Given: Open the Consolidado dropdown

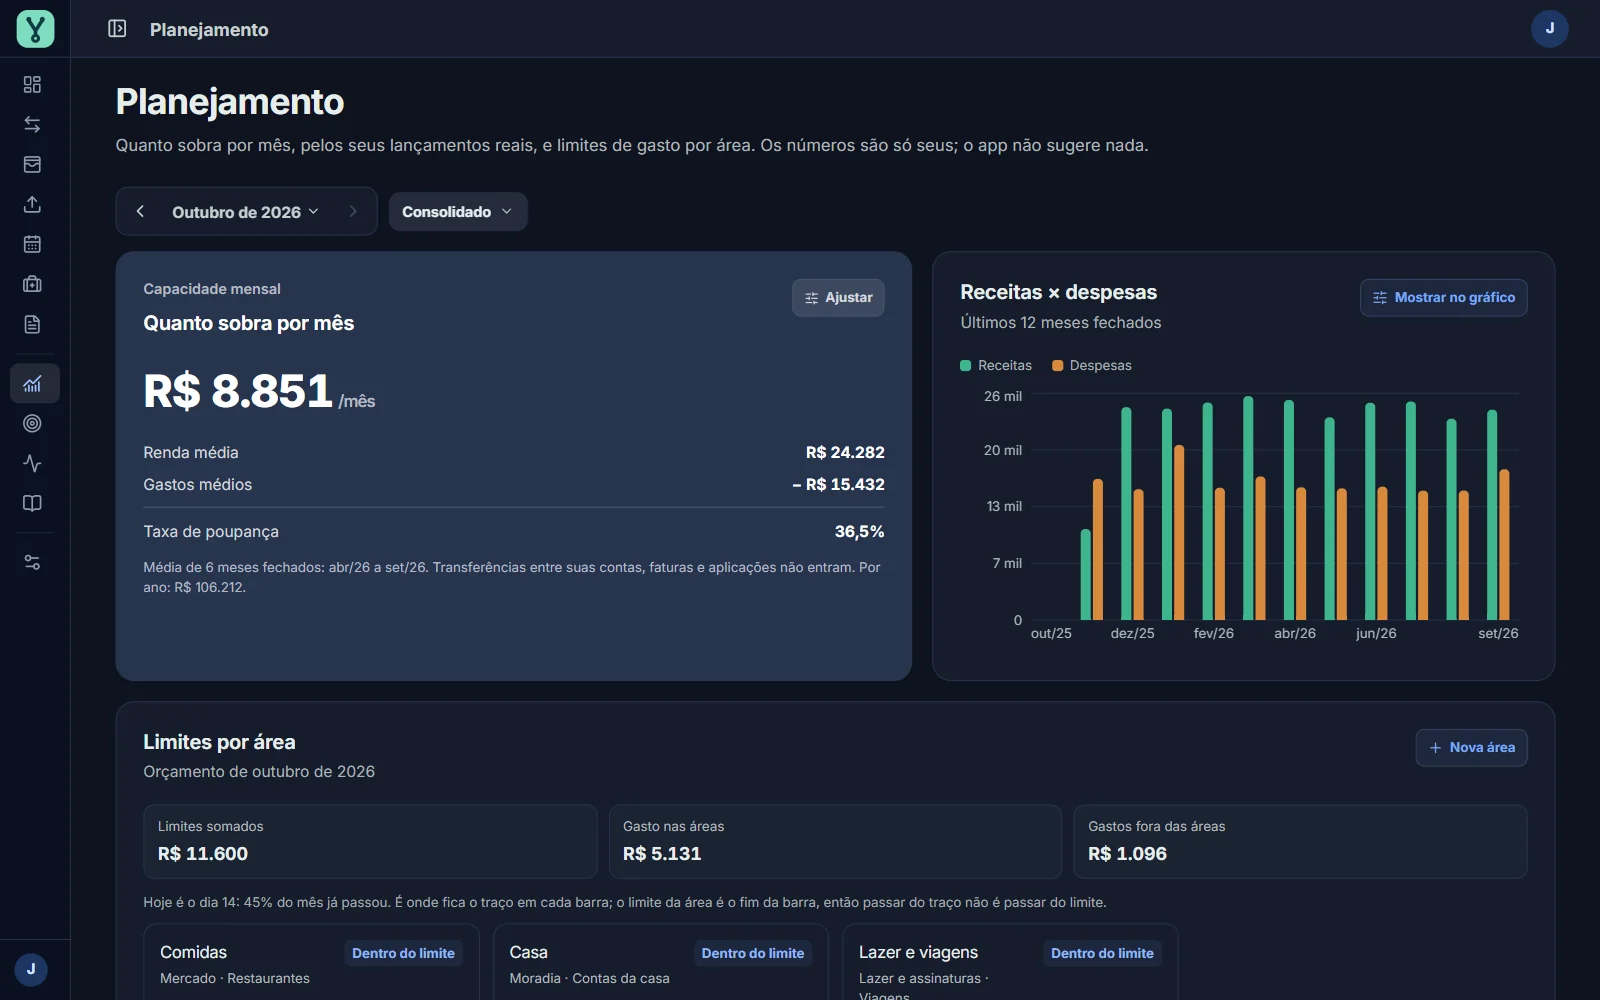Looking at the screenshot, I should click(x=458, y=212).
